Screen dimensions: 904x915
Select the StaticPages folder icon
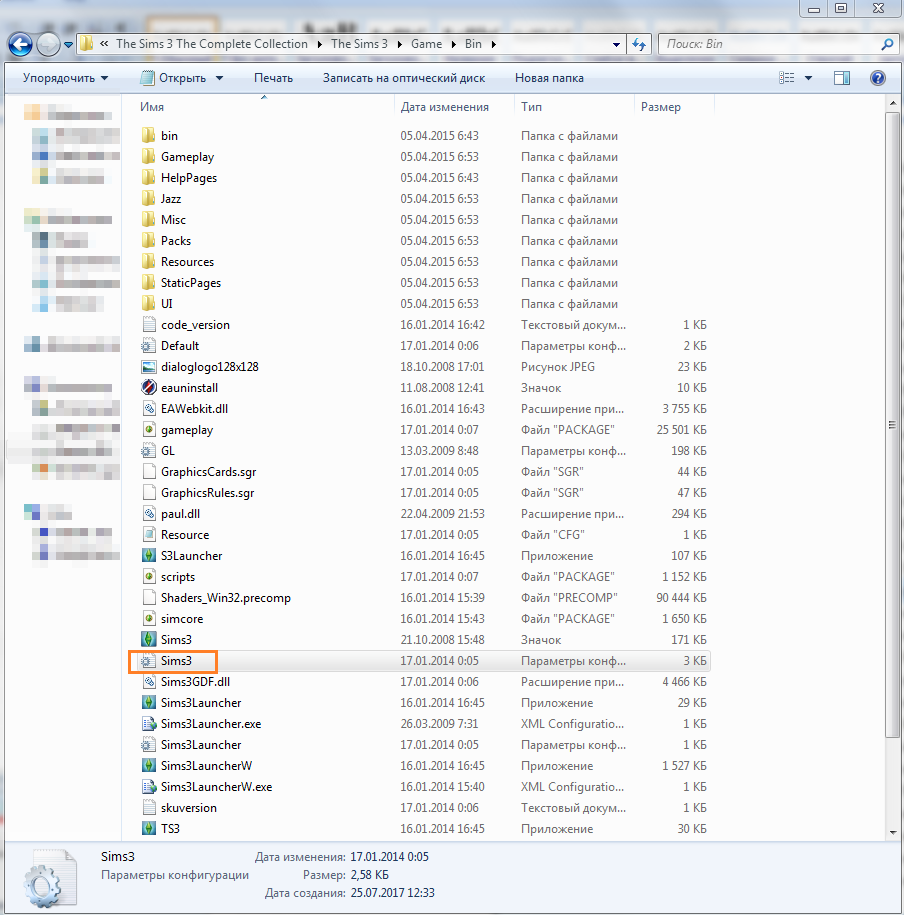coord(149,283)
